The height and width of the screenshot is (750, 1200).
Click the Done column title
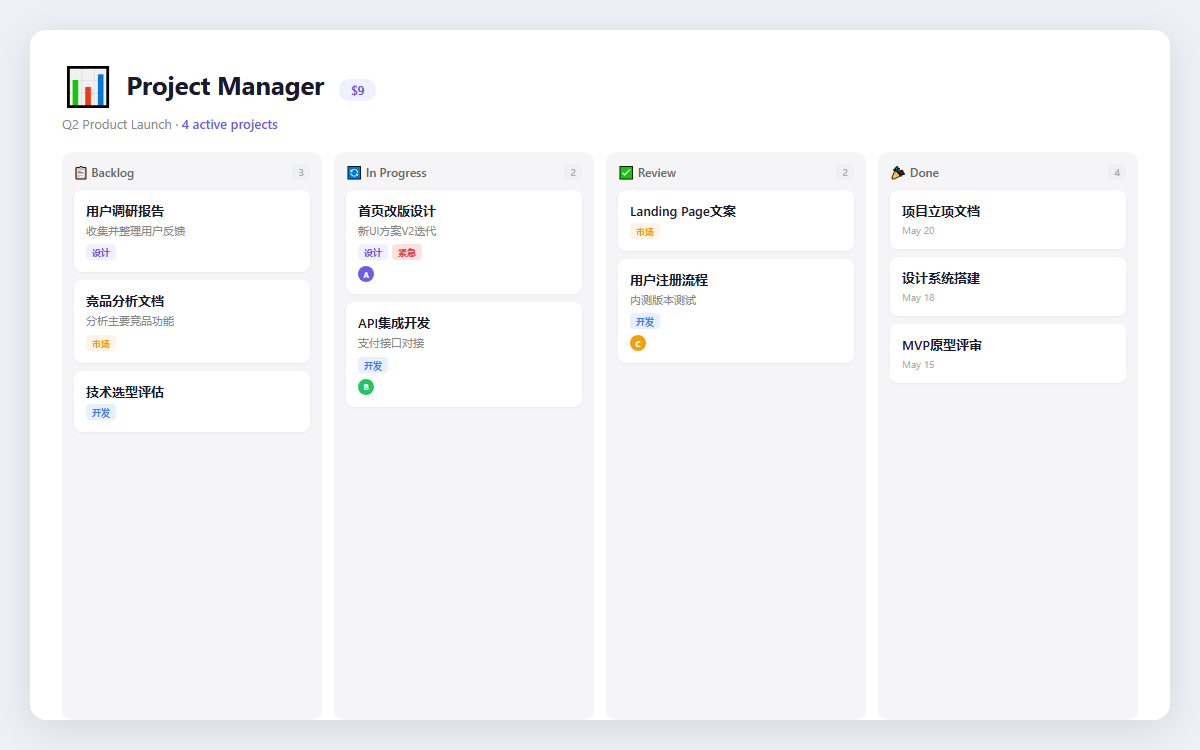pos(924,173)
